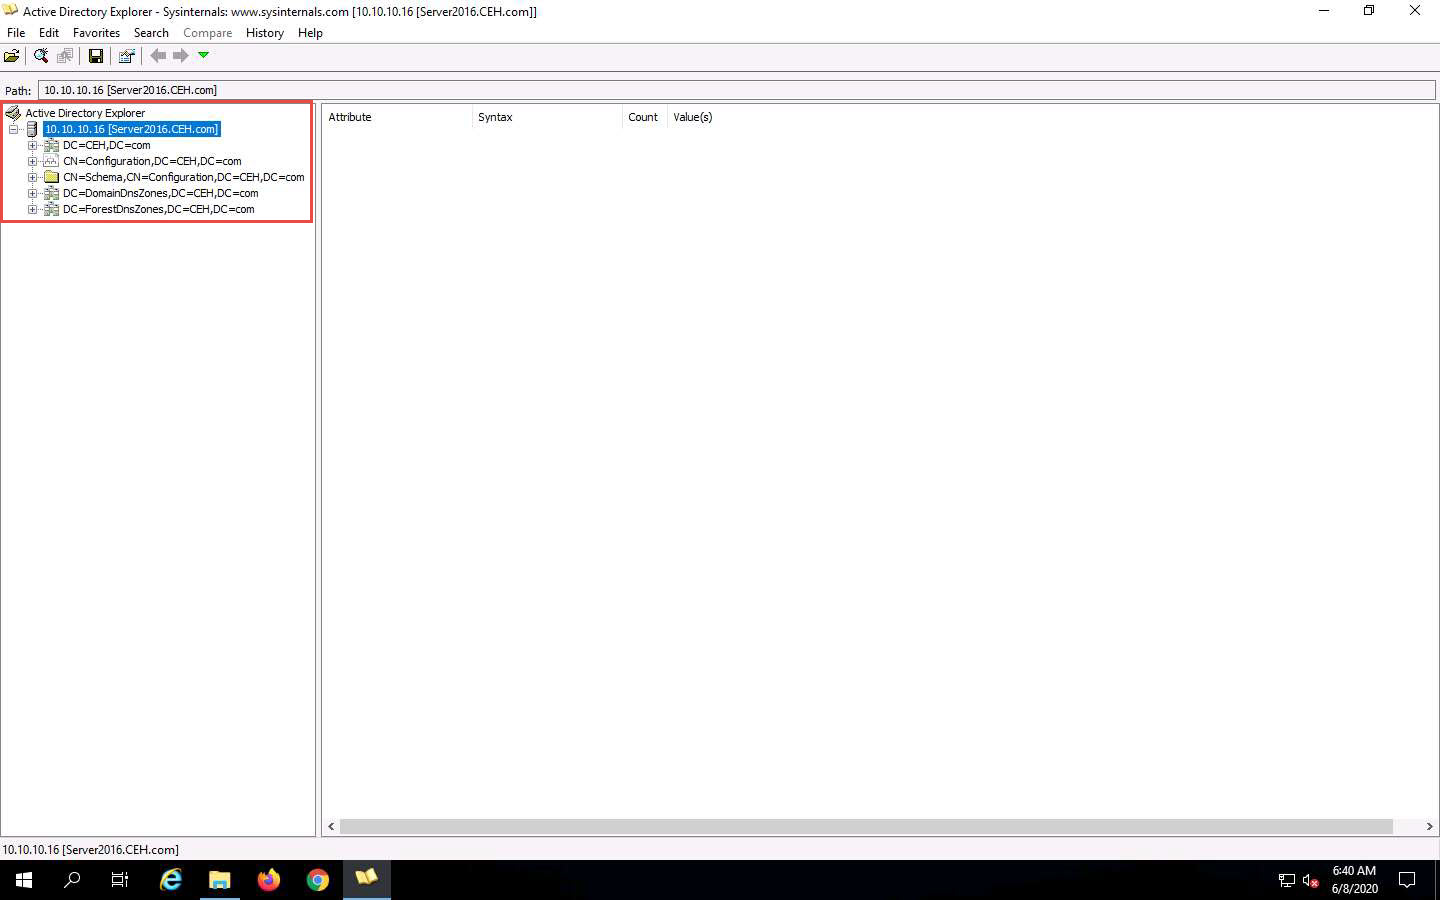Expand the CN=Schema node
Image resolution: width=1440 pixels, height=900 pixels.
[x=32, y=177]
